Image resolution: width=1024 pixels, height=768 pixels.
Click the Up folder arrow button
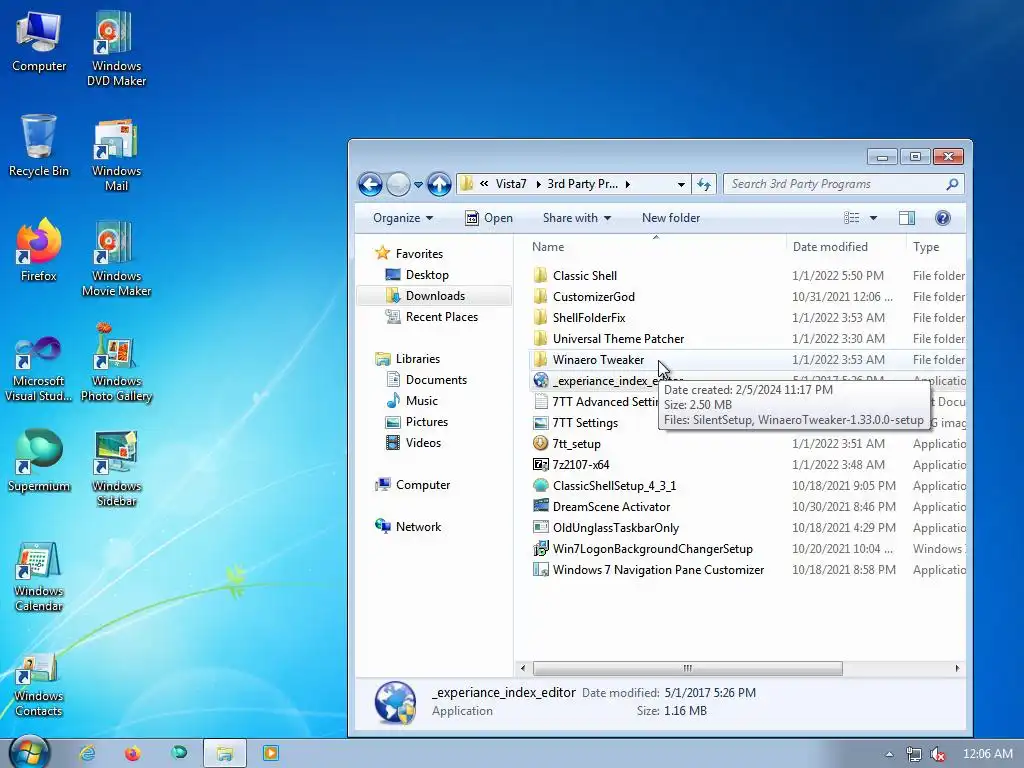tap(440, 185)
